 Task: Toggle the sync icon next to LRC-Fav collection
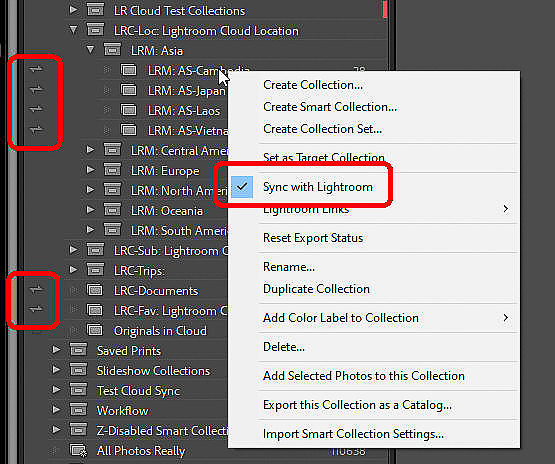click(36, 309)
